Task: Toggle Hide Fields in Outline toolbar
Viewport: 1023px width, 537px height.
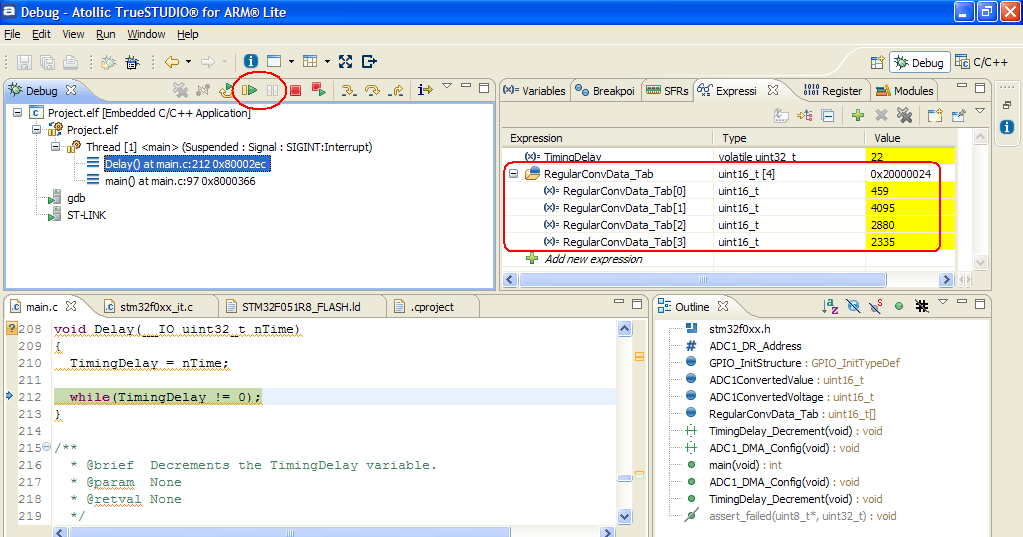Action: click(853, 306)
